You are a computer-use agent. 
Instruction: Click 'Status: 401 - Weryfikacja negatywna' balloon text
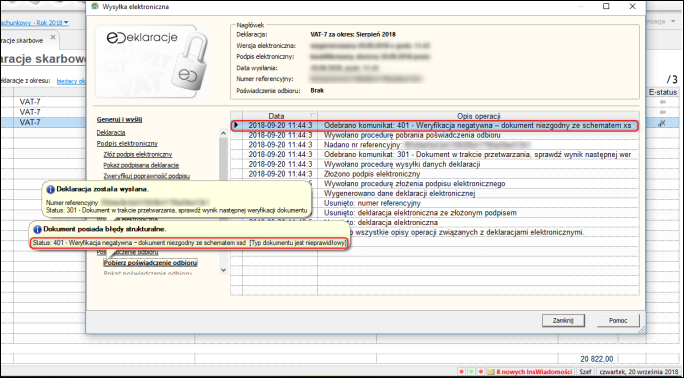189,243
